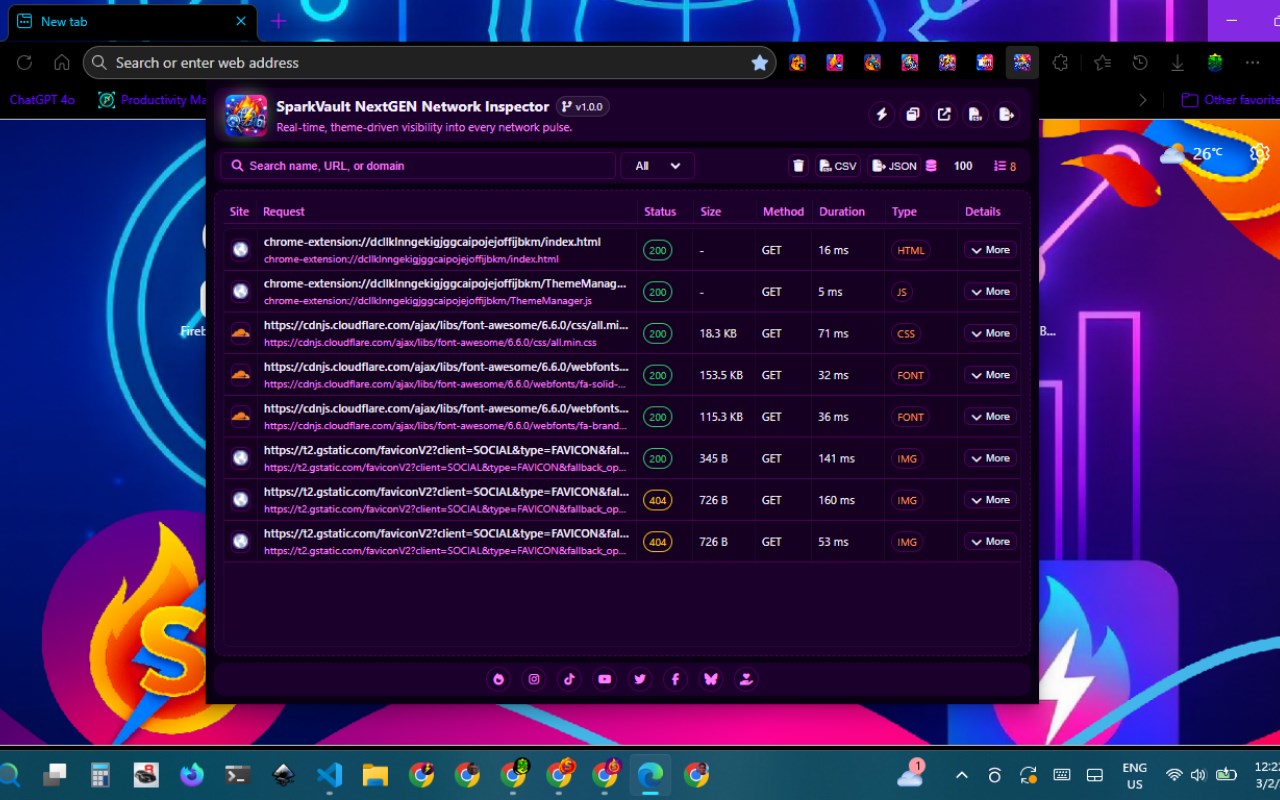Clear requests with the trash icon
Viewport: 1280px width, 800px height.
tap(798, 166)
